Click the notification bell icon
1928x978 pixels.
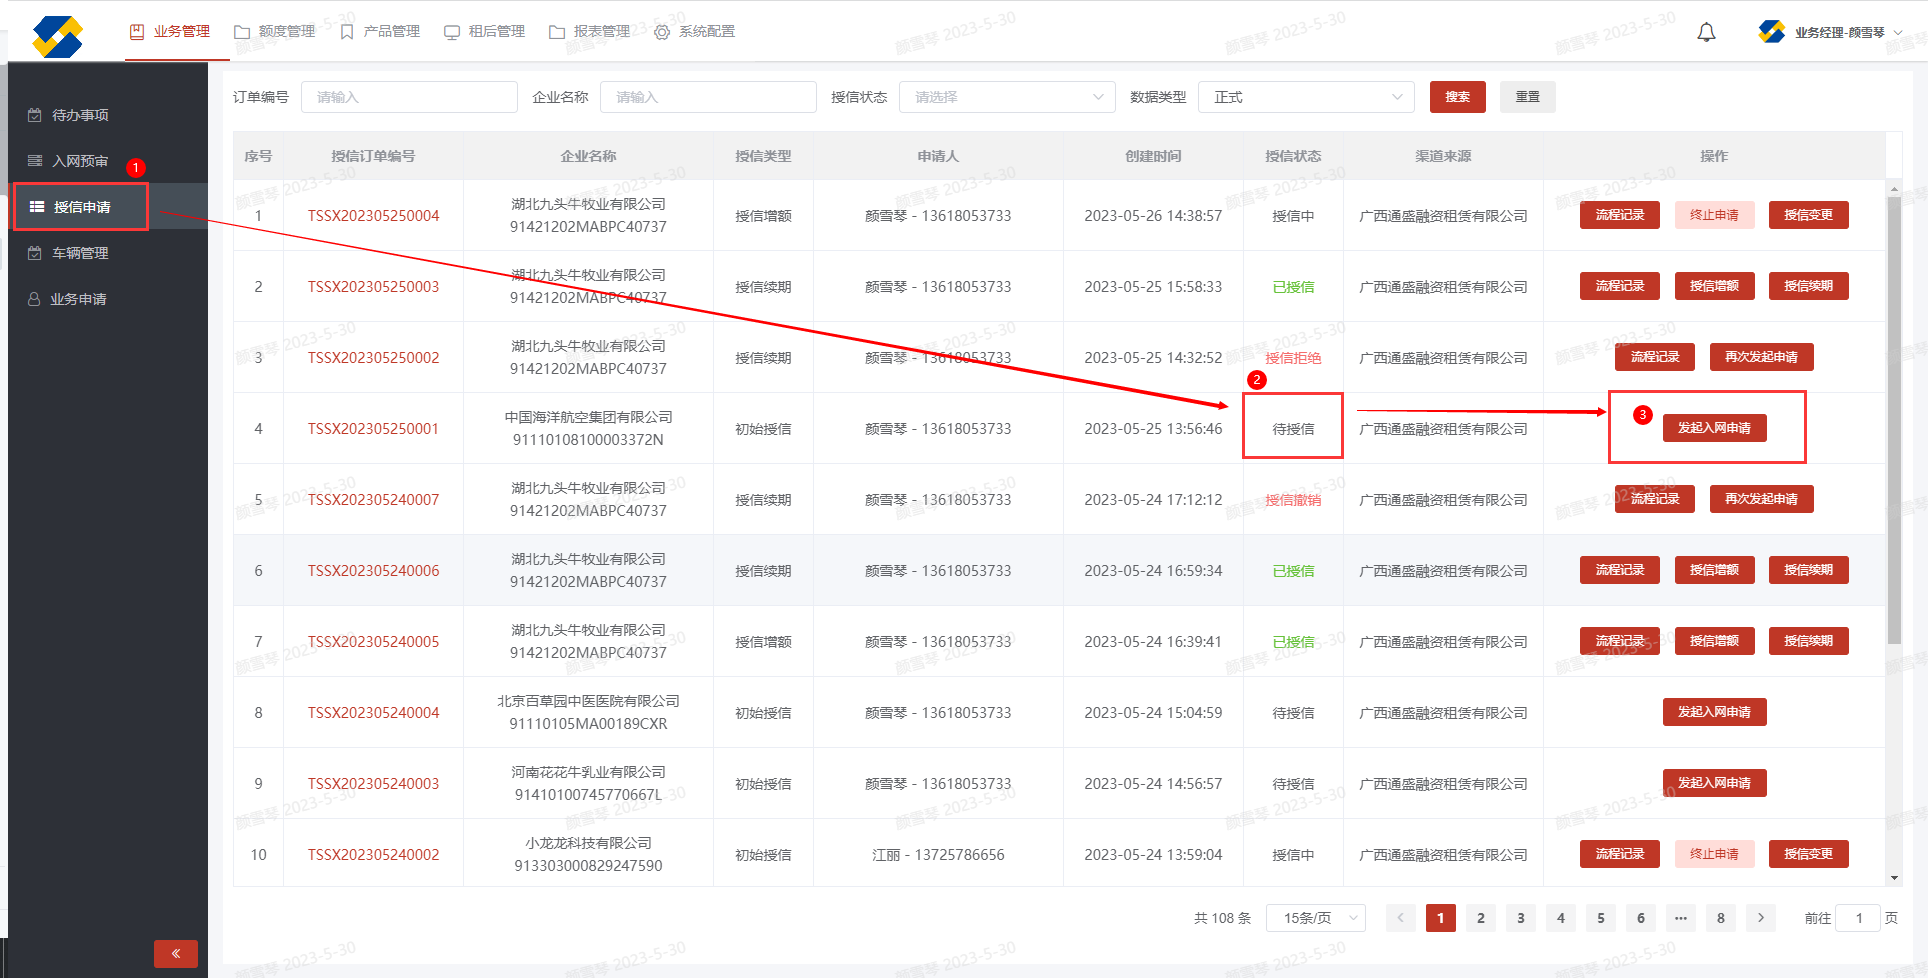1706,32
